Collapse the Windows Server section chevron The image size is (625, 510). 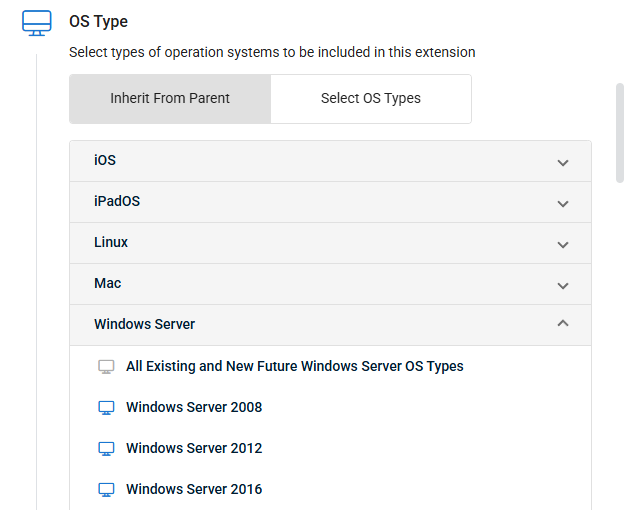click(563, 323)
